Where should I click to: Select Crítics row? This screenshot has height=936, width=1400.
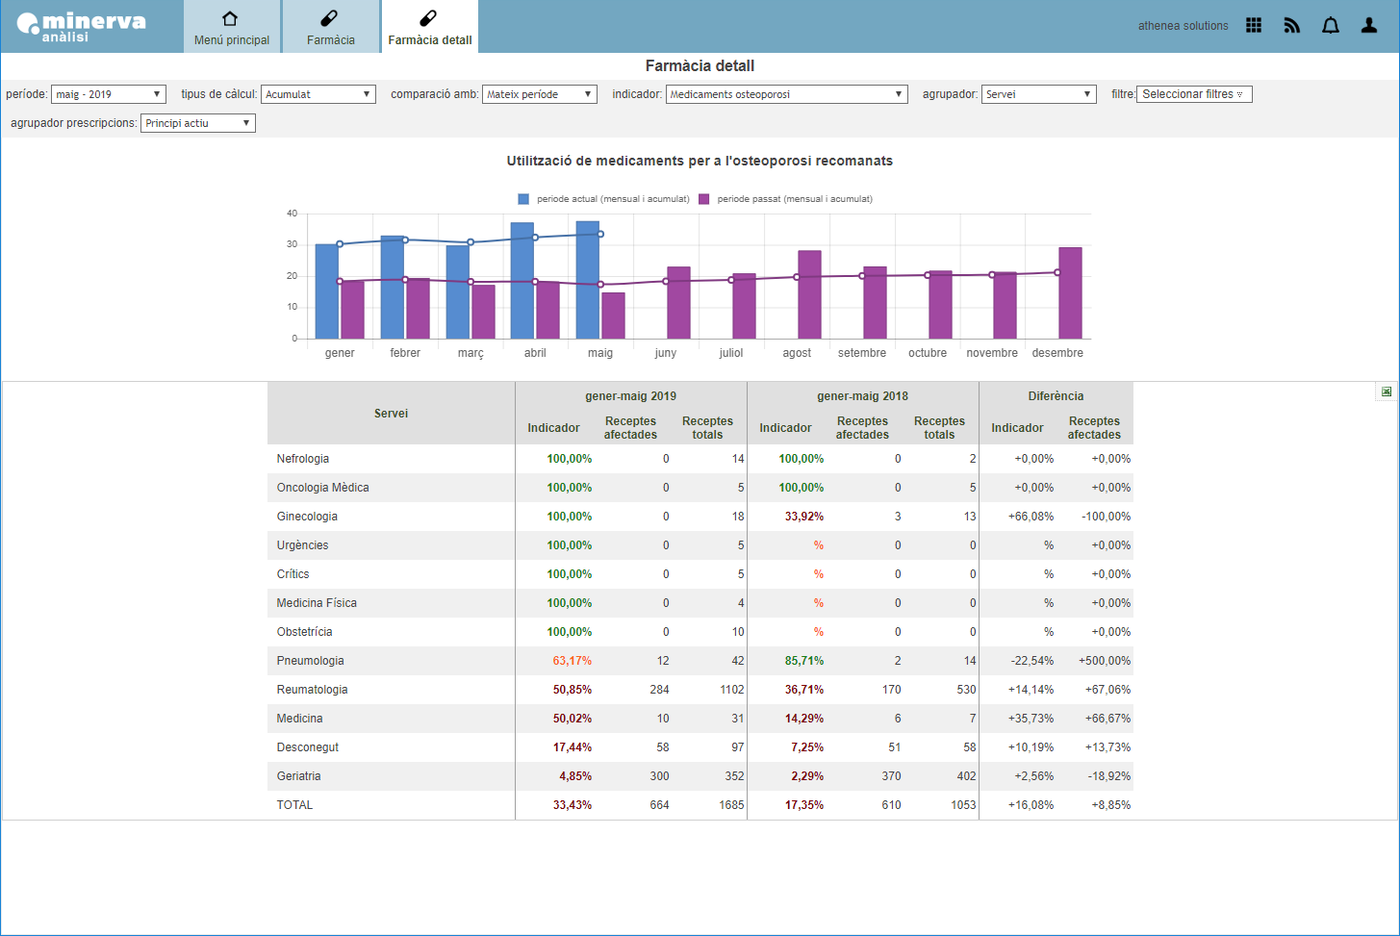(700, 575)
